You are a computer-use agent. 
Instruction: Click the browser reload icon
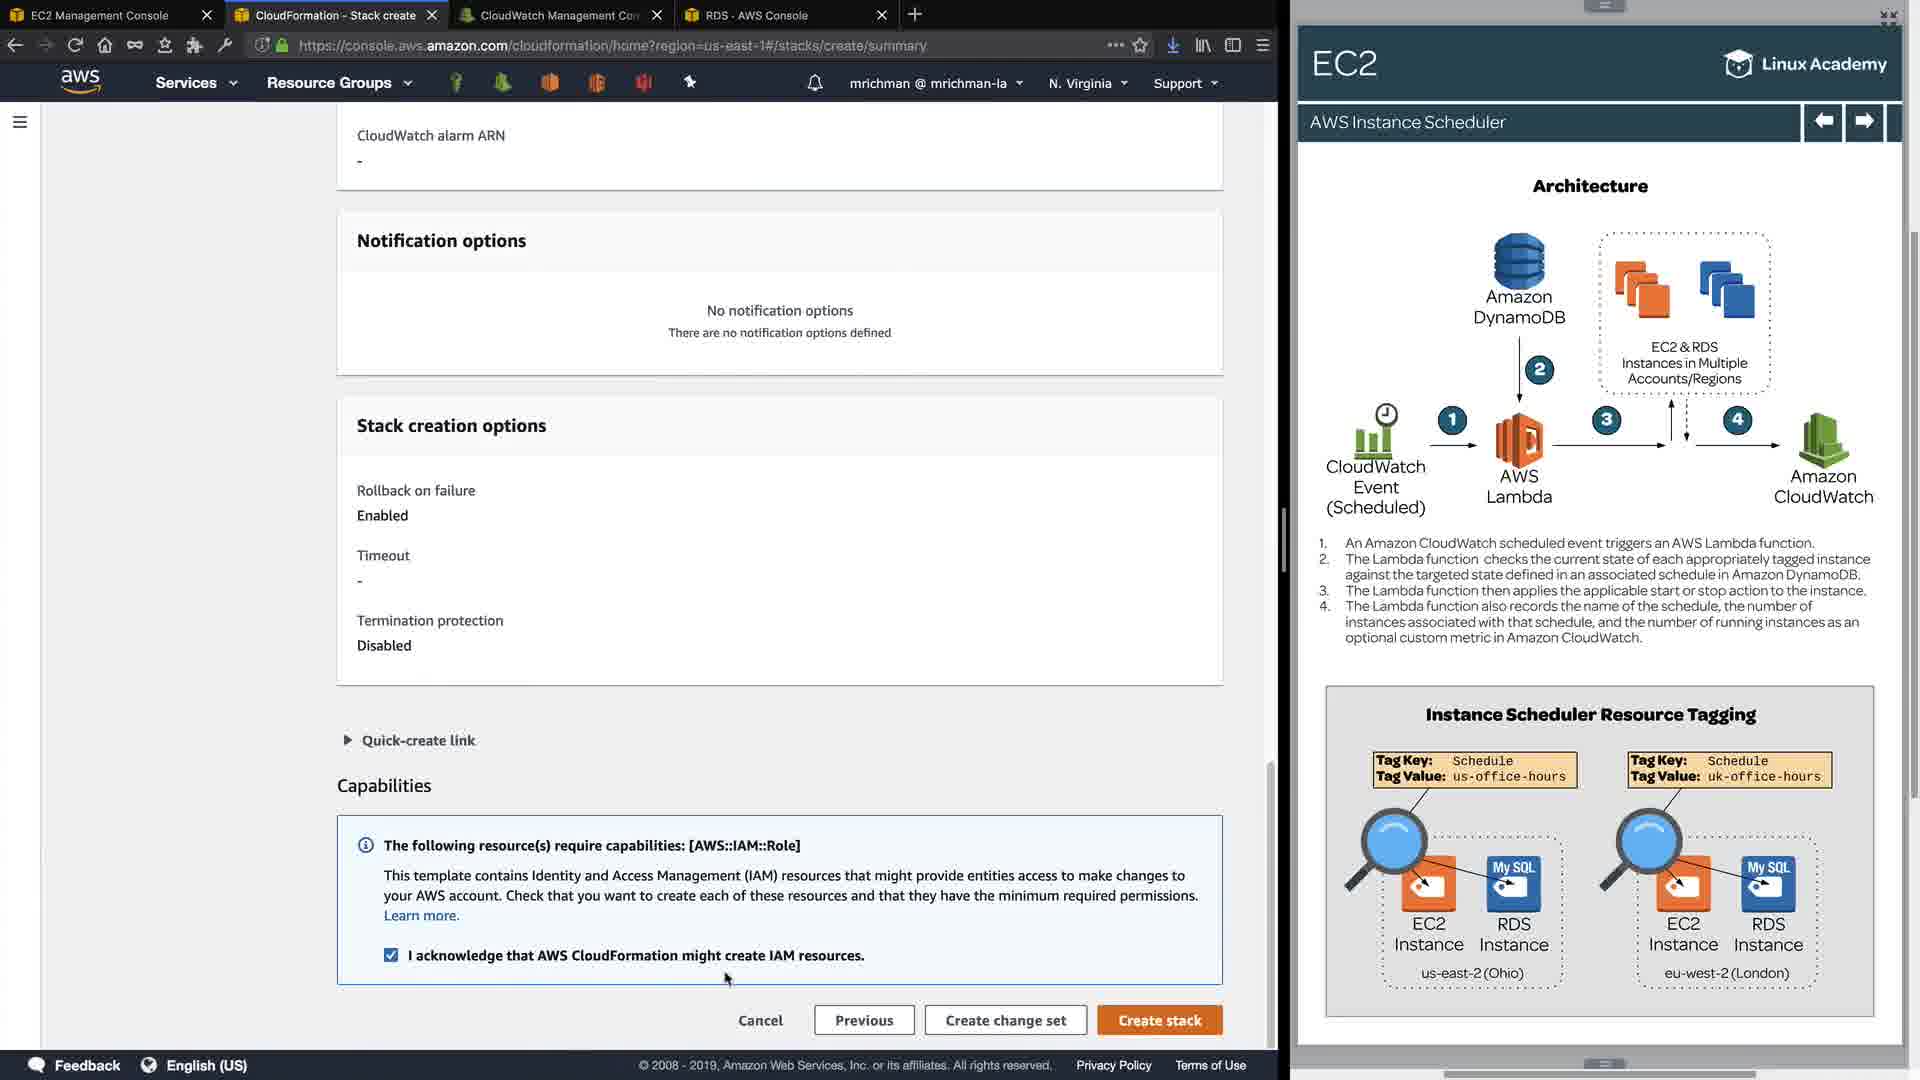[75, 45]
